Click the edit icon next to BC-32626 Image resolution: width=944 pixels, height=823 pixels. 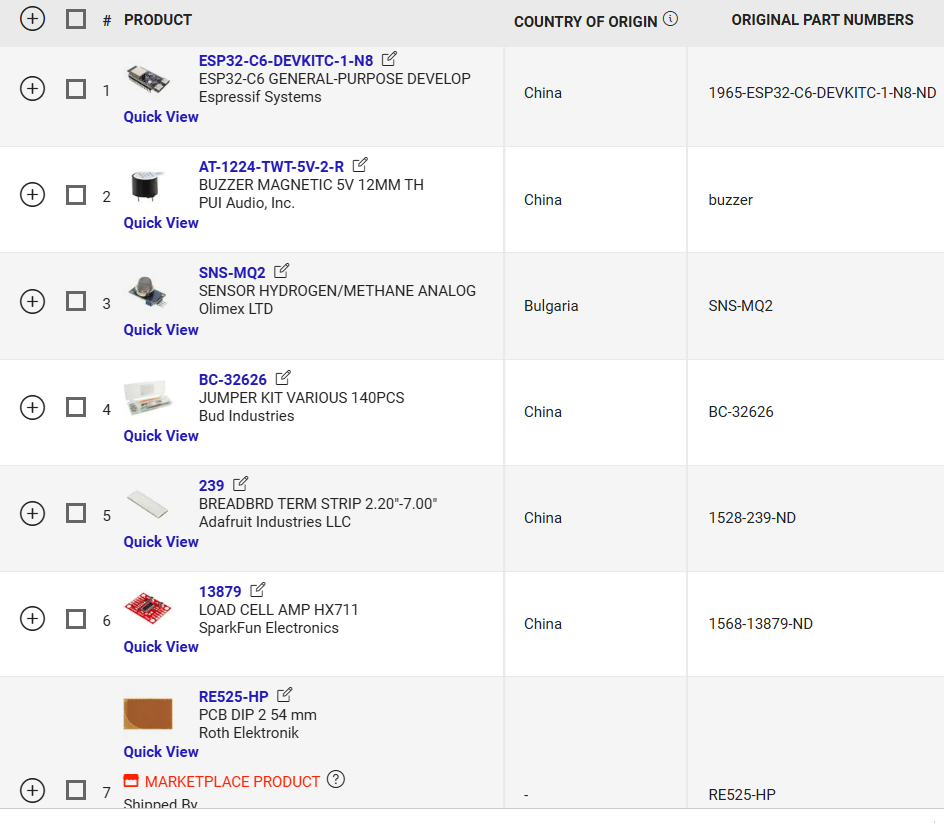[x=283, y=378]
